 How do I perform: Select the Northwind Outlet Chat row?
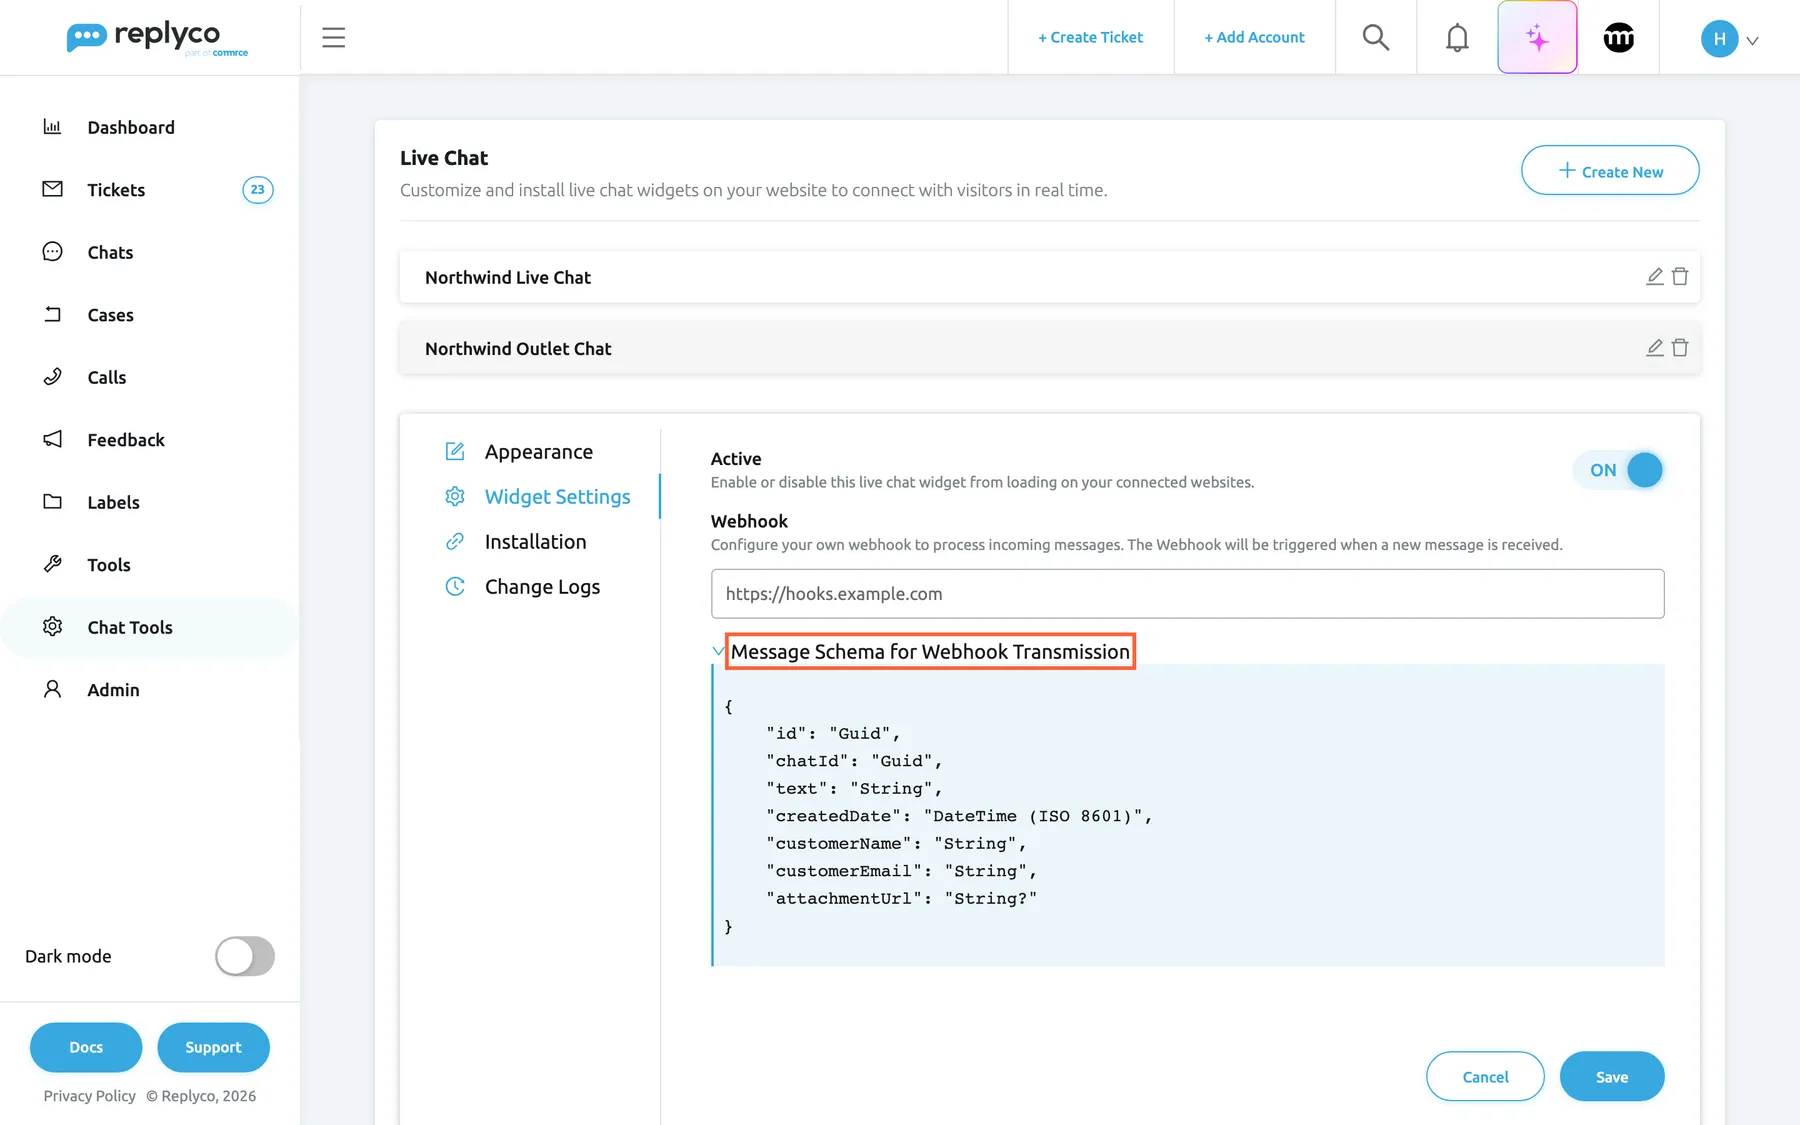(x=1049, y=348)
